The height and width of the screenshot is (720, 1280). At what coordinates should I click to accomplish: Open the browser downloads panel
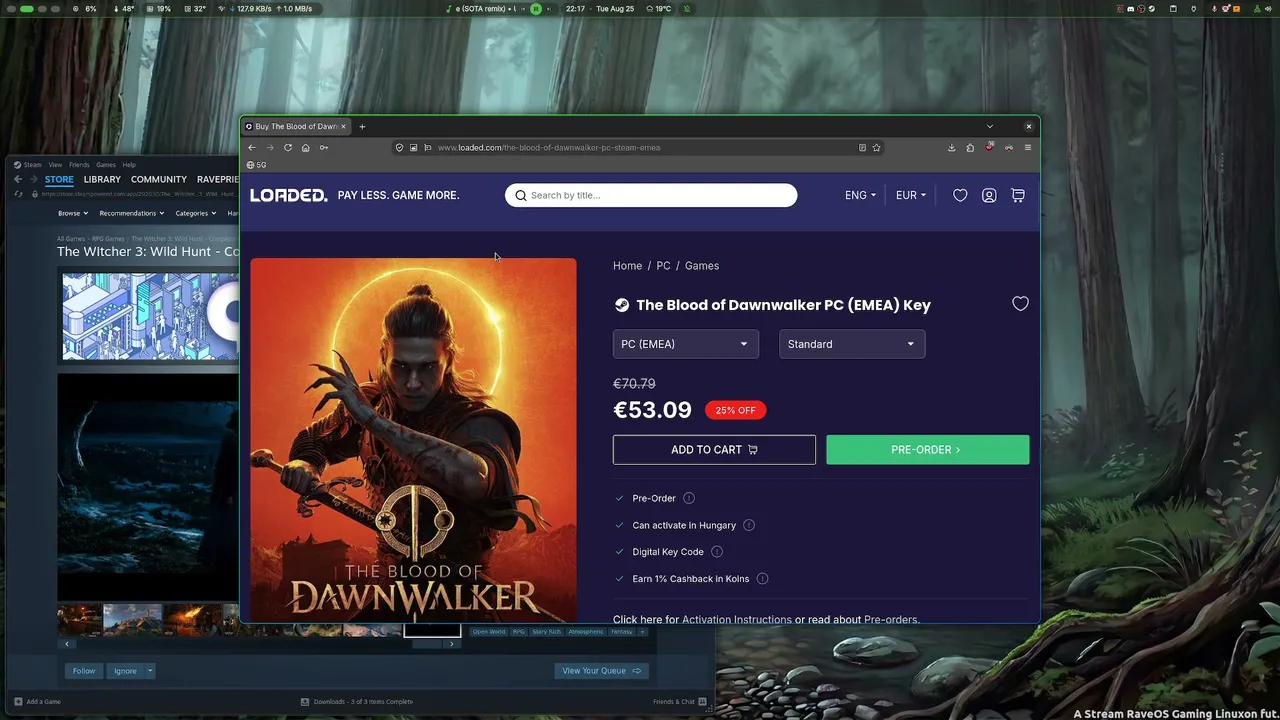952,148
